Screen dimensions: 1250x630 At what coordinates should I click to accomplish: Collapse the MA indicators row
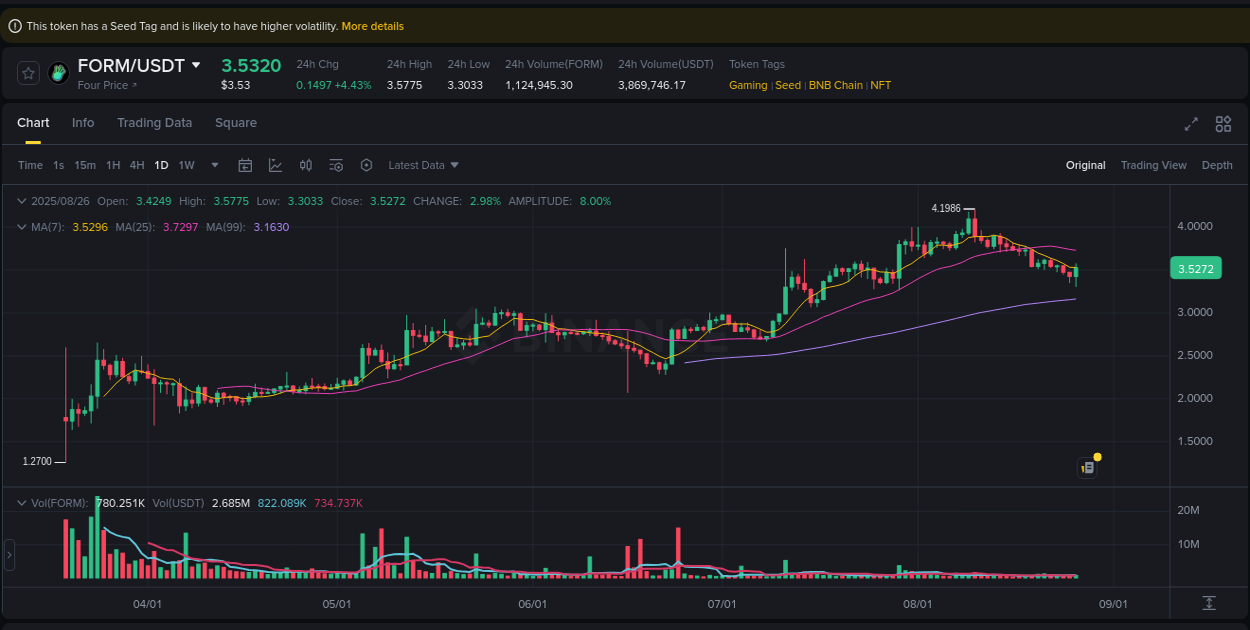pos(21,227)
